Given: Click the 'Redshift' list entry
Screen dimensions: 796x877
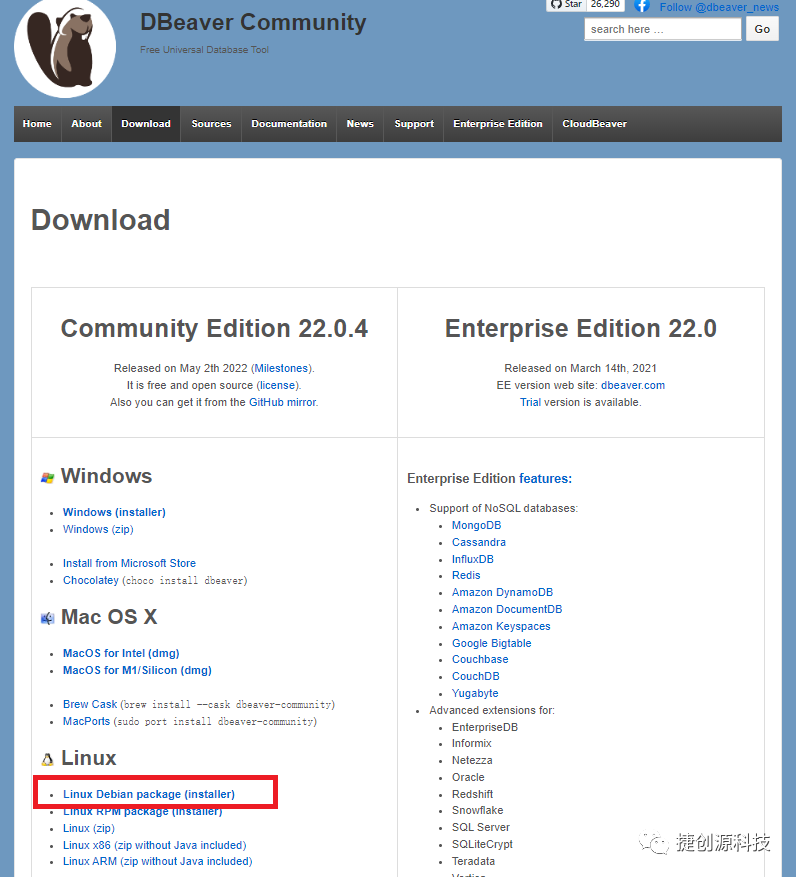Looking at the screenshot, I should pos(473,794).
